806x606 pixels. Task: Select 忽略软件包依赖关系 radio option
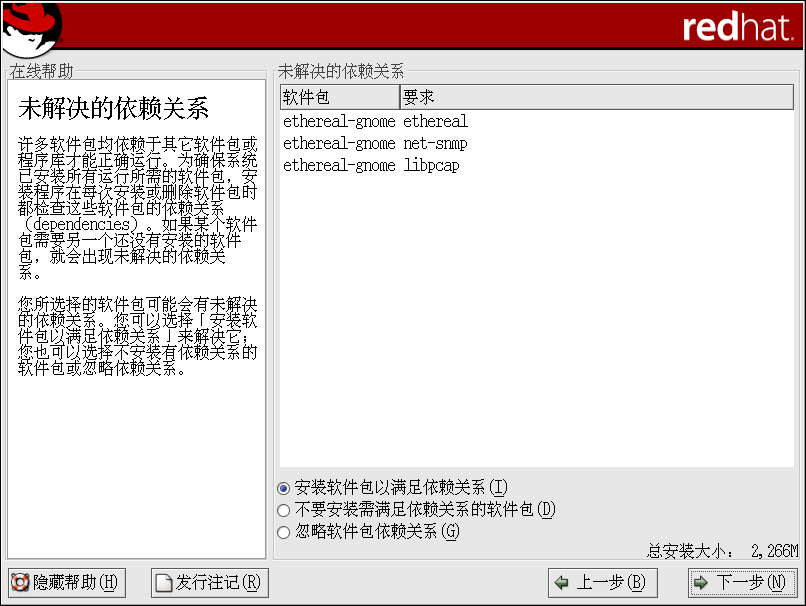point(284,532)
